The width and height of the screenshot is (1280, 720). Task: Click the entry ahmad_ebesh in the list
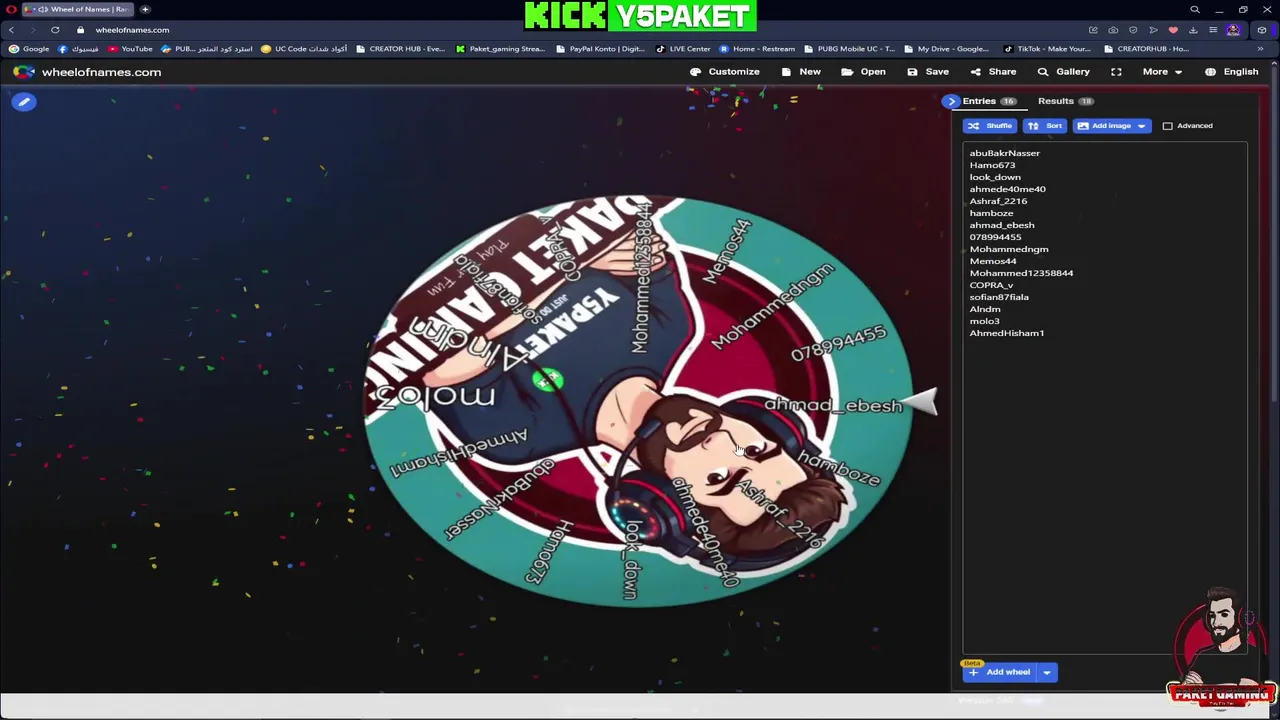(x=1002, y=225)
